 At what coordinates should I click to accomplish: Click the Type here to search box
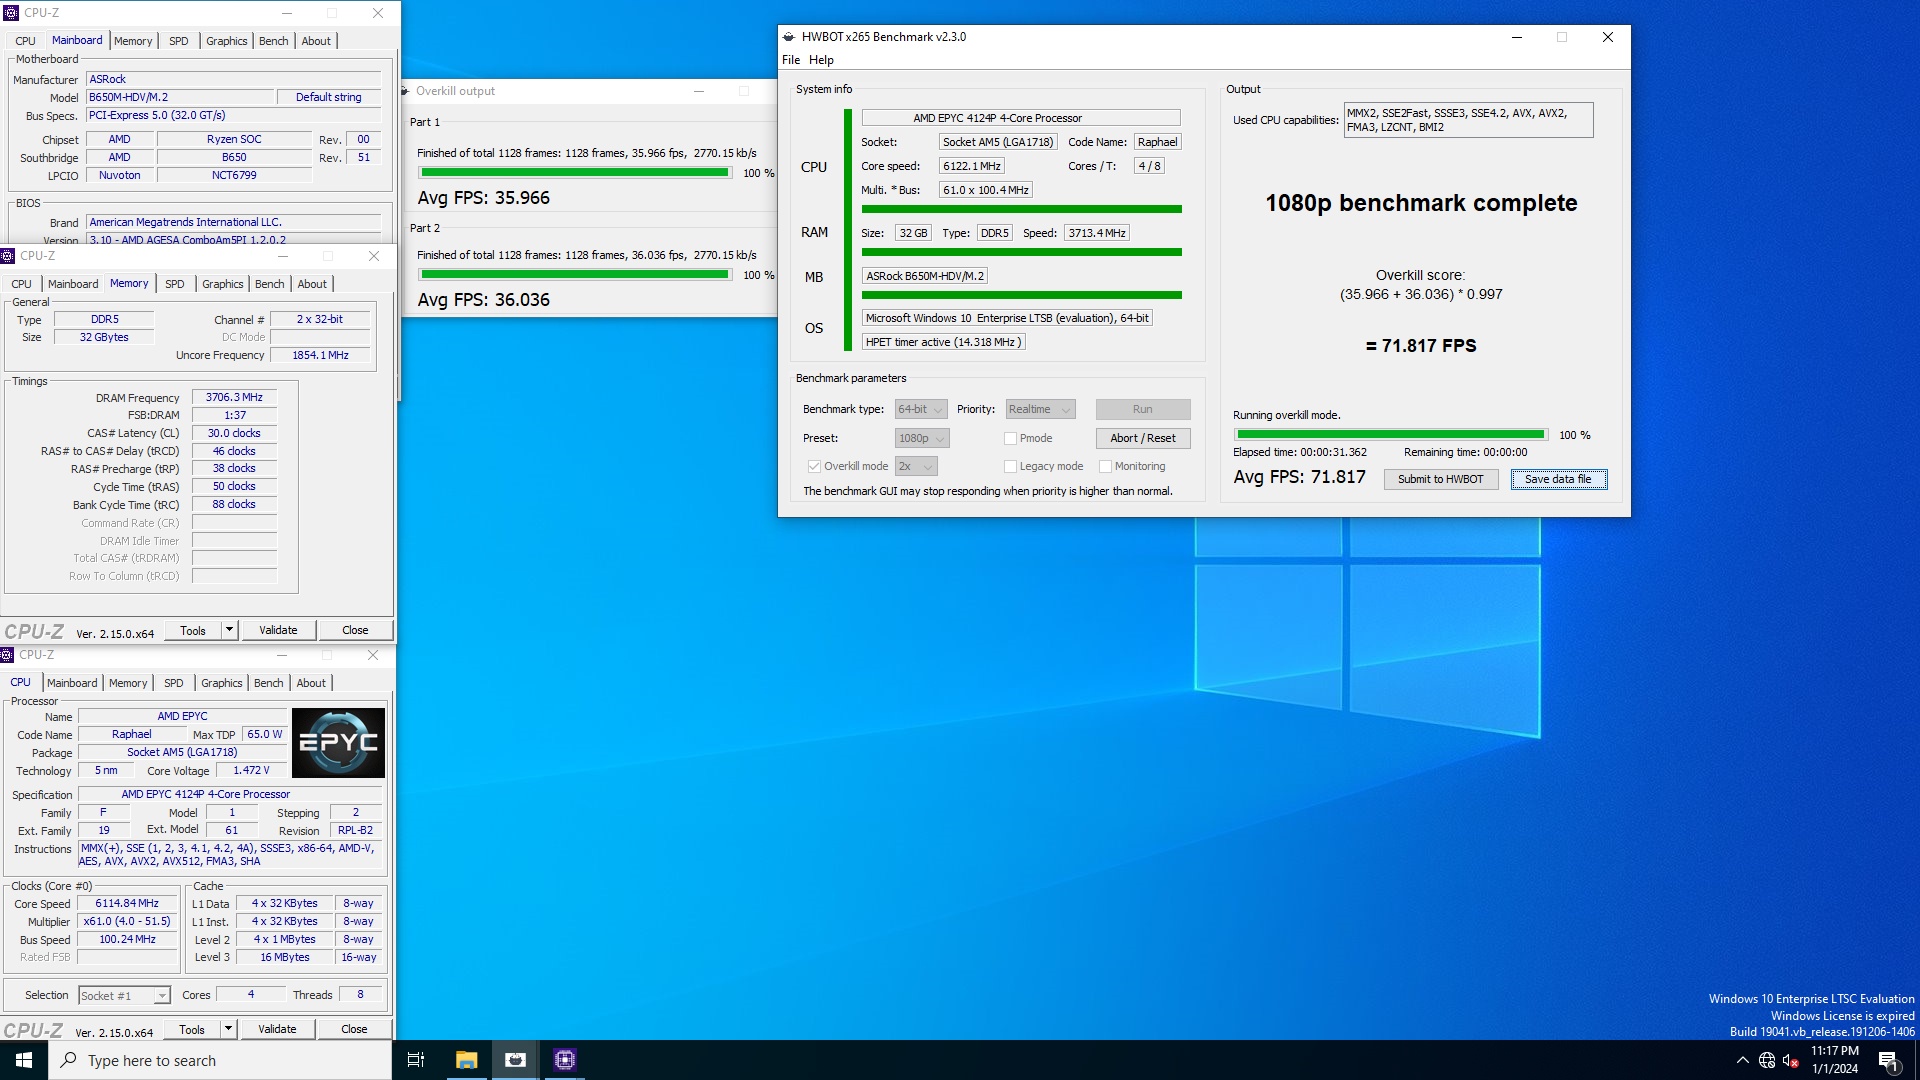click(220, 1060)
